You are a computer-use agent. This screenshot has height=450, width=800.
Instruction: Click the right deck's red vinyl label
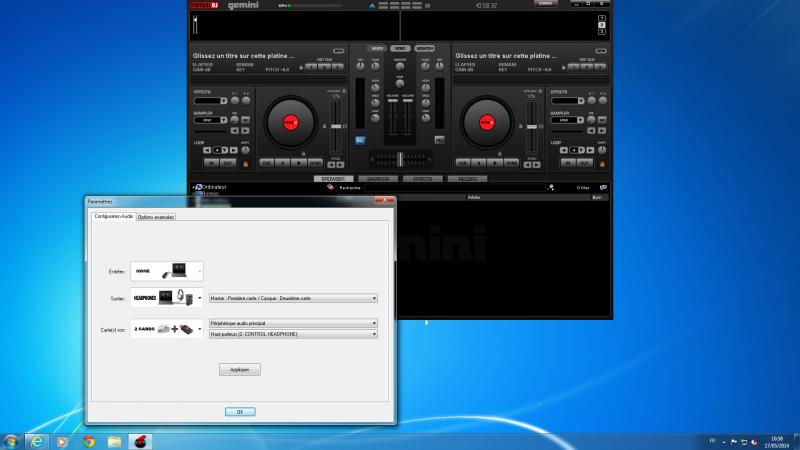pyautogui.click(x=485, y=122)
